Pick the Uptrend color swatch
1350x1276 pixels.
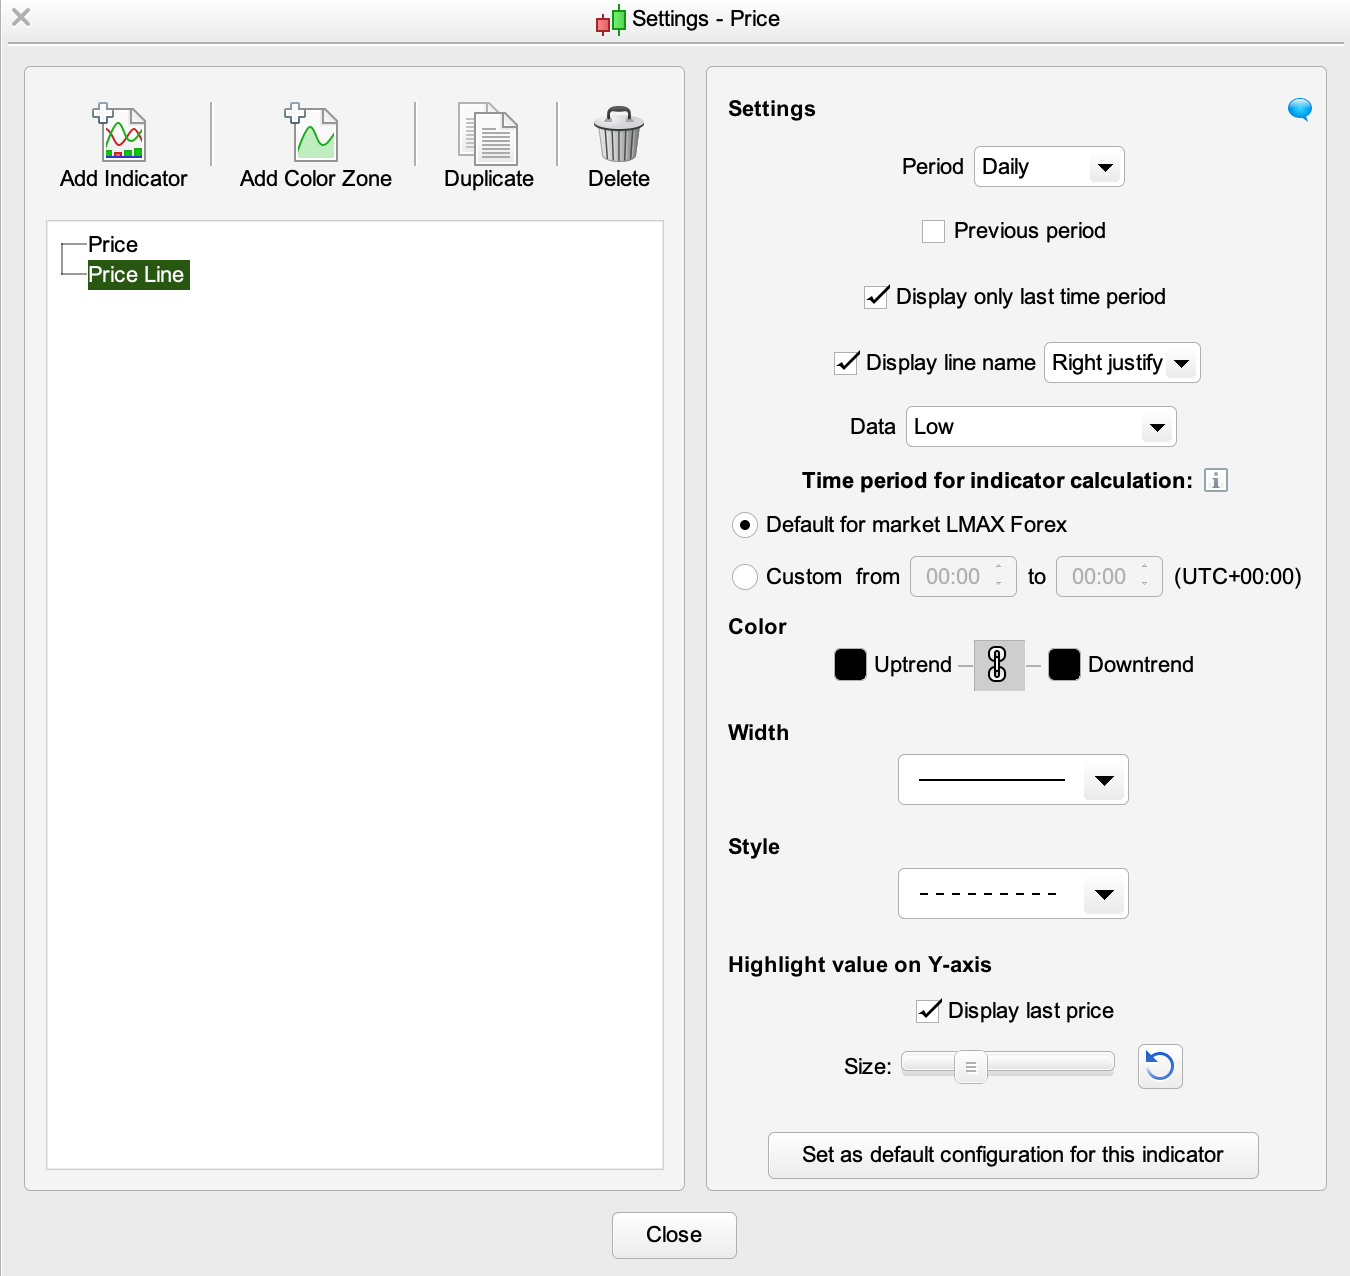(x=850, y=665)
